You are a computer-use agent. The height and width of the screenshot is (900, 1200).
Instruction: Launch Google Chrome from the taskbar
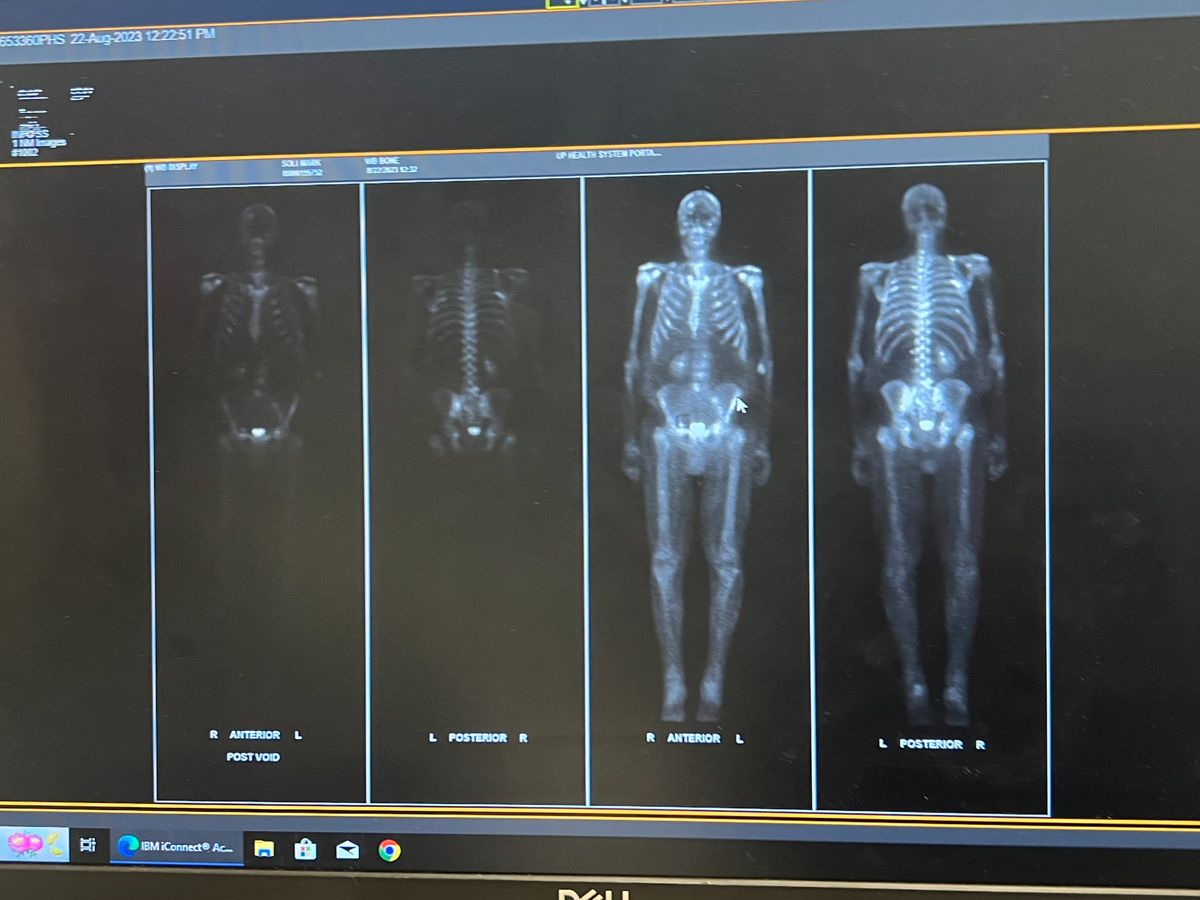(x=389, y=850)
